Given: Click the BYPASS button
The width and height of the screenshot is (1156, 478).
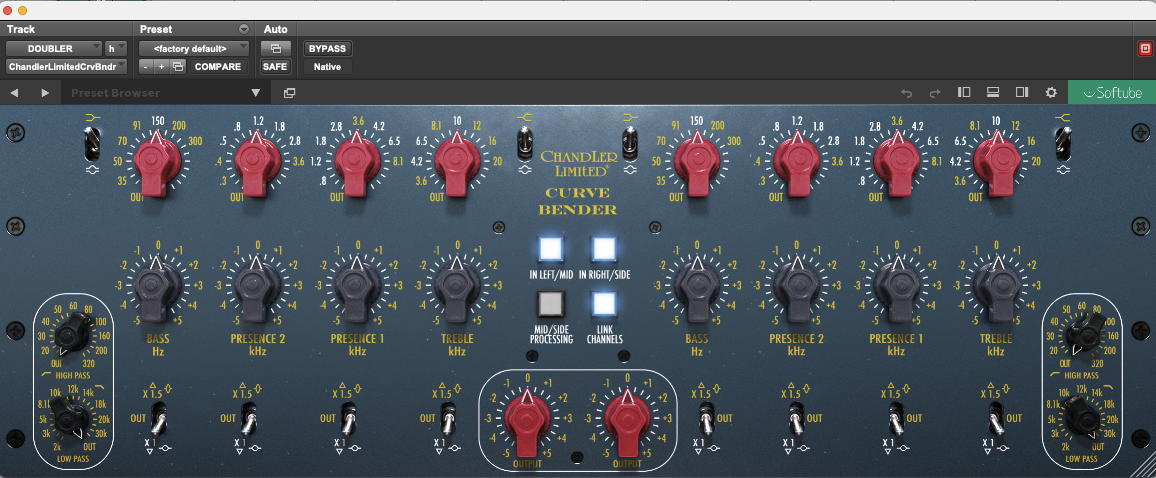Looking at the screenshot, I should (327, 49).
